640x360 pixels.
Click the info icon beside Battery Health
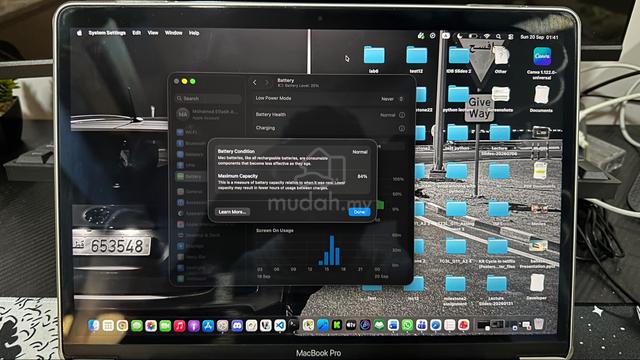[402, 115]
